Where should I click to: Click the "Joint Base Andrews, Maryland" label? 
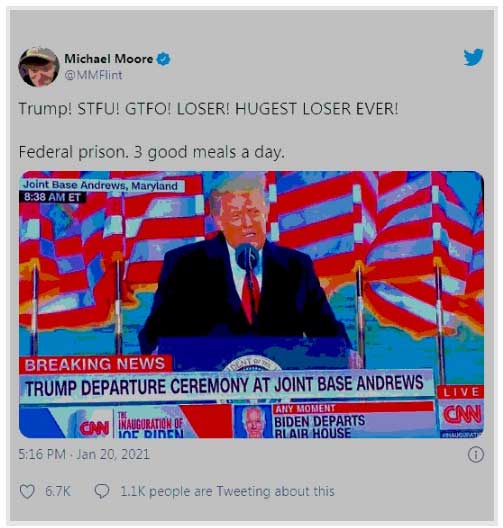(x=101, y=185)
